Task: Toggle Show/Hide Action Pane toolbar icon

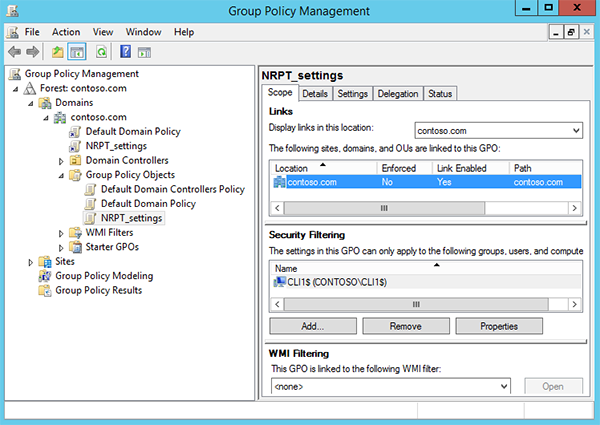Action: [145, 52]
